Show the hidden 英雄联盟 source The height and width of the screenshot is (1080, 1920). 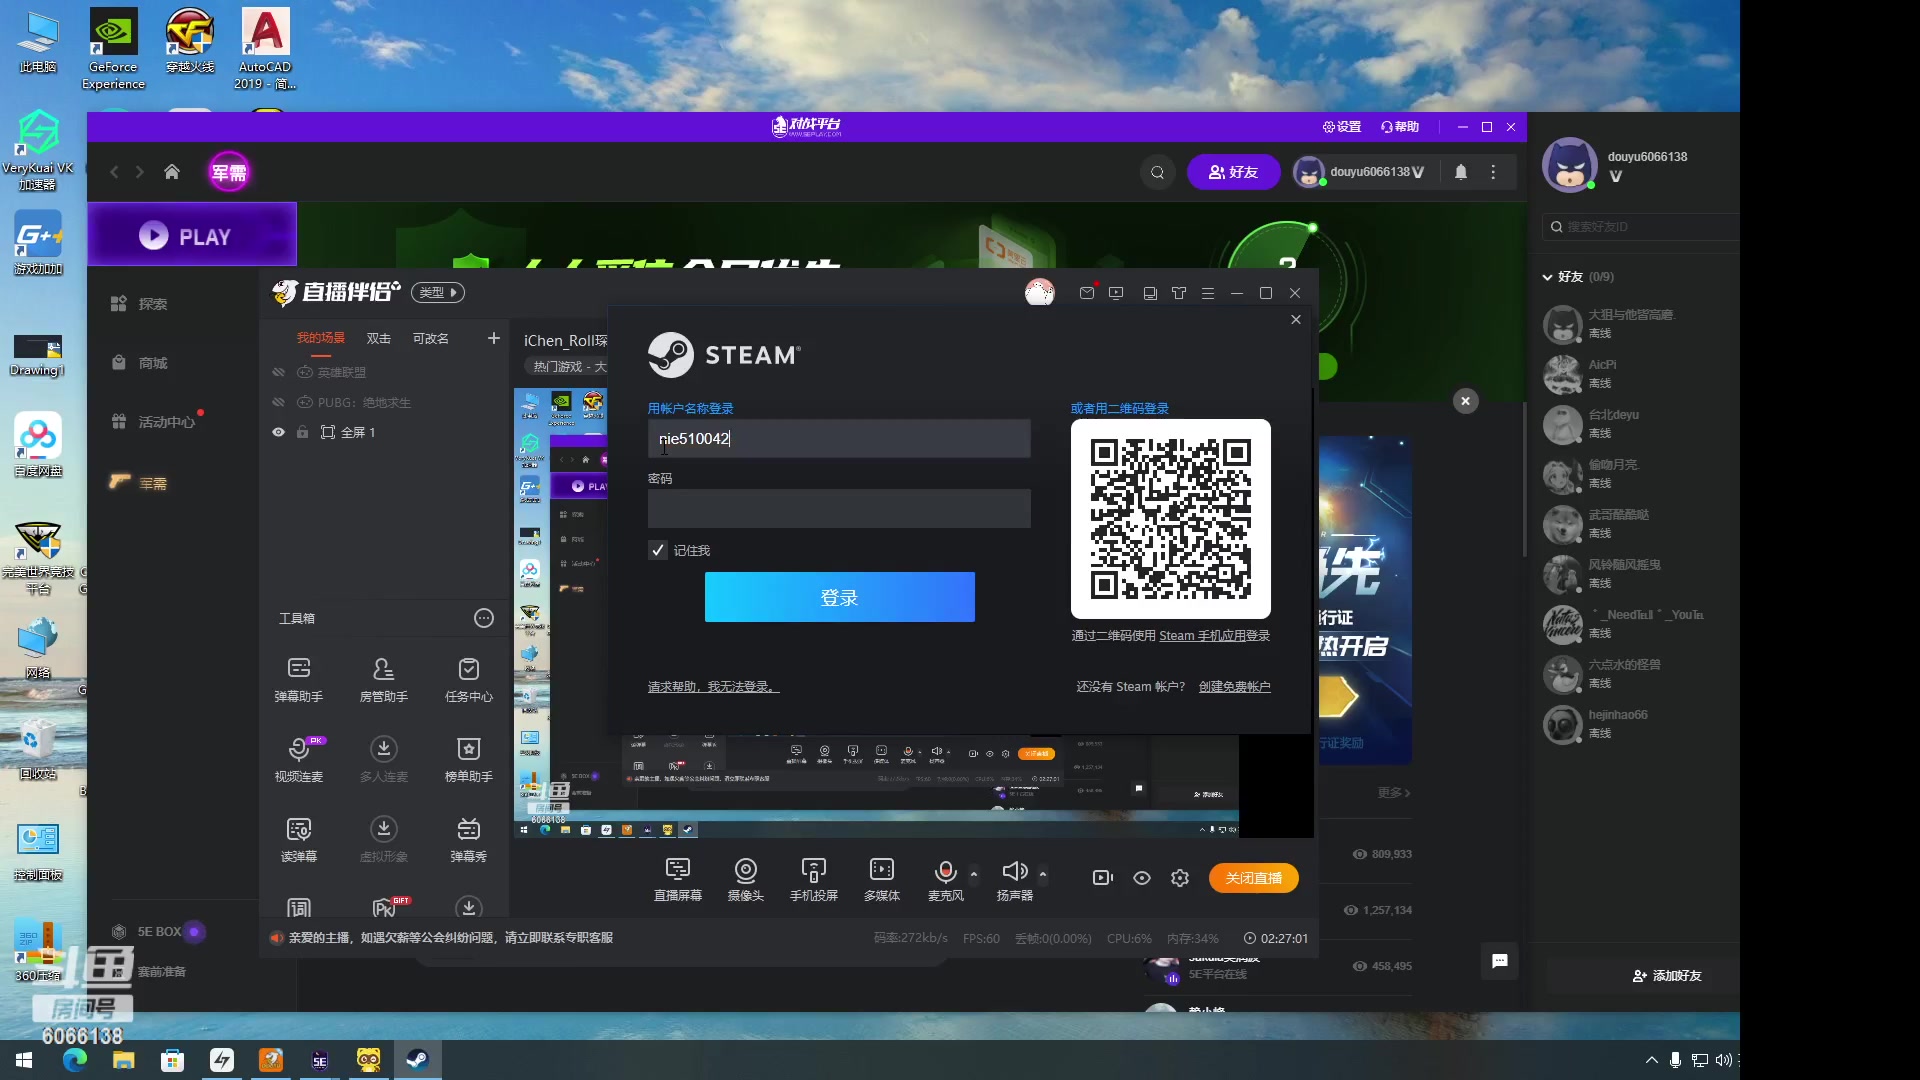pos(279,372)
